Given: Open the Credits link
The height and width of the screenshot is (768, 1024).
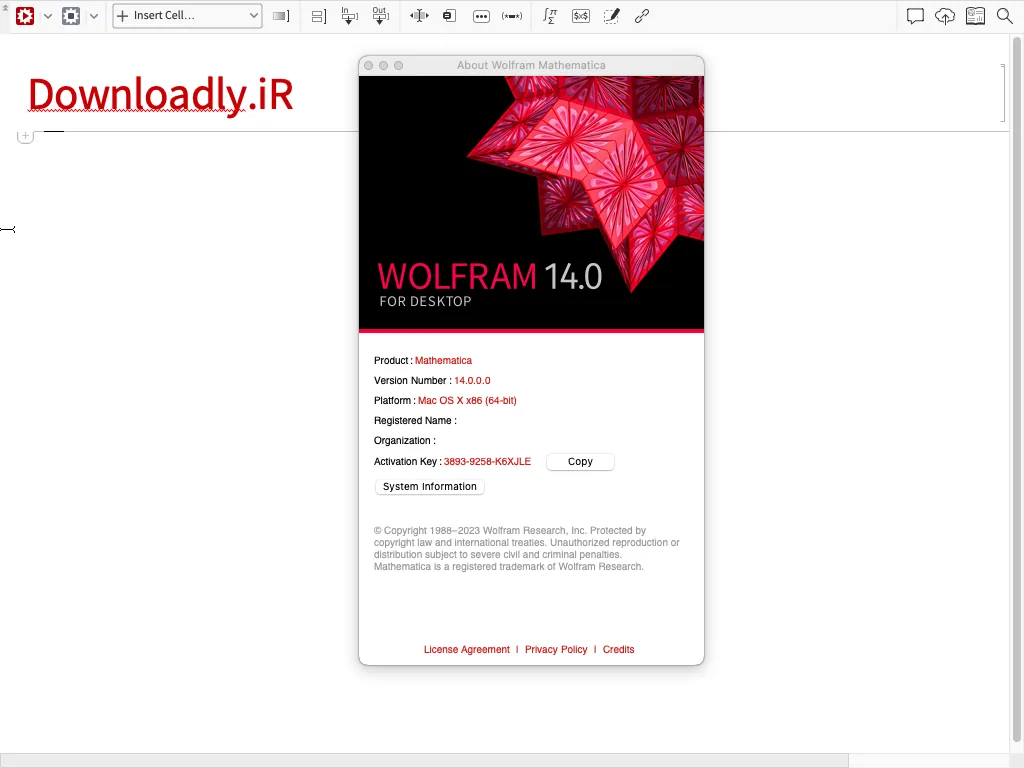Looking at the screenshot, I should coord(618,649).
